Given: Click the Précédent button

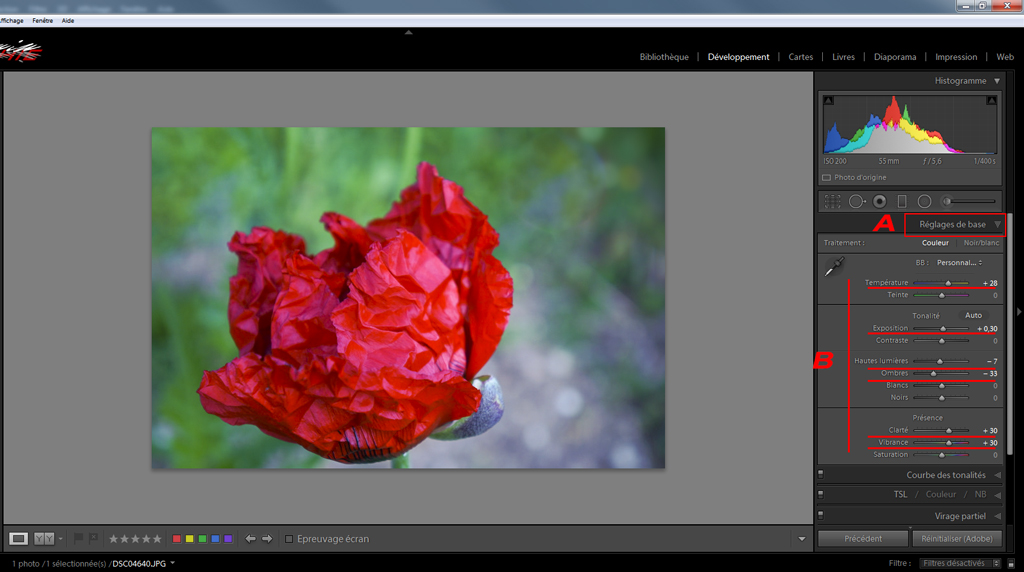Looking at the screenshot, I should coord(863,539).
